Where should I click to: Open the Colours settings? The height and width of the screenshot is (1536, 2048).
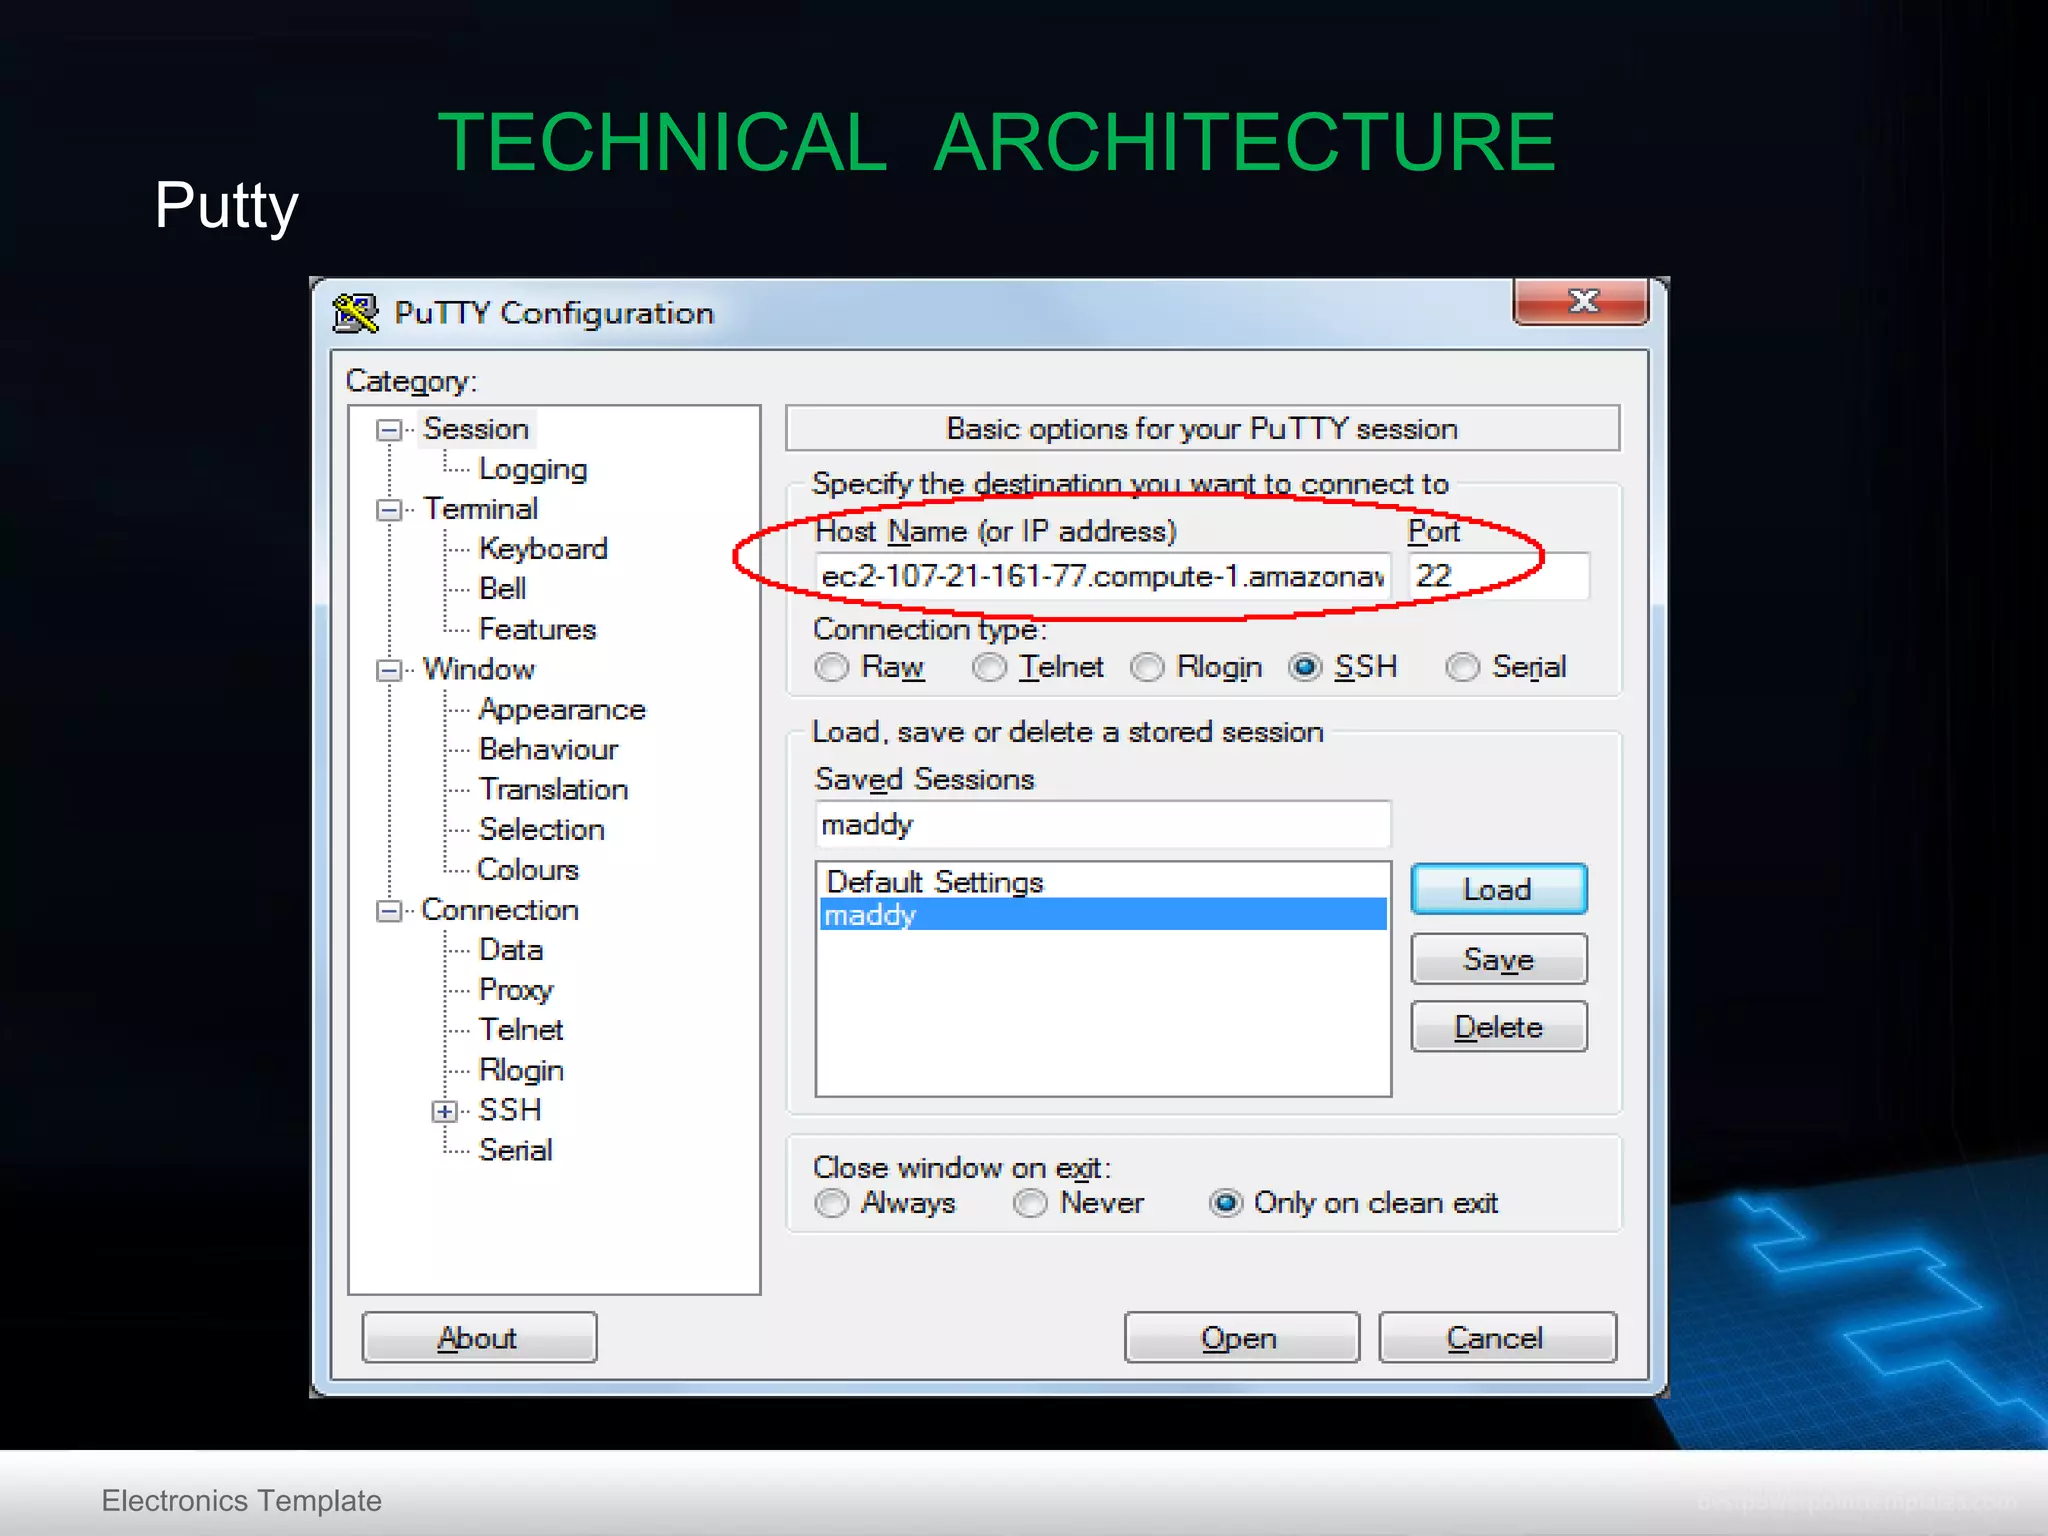(528, 869)
